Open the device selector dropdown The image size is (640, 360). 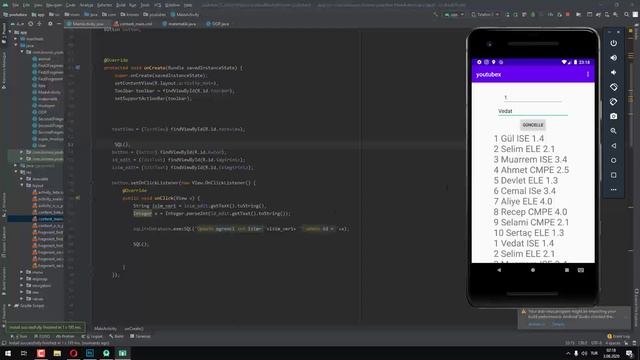tap(485, 14)
